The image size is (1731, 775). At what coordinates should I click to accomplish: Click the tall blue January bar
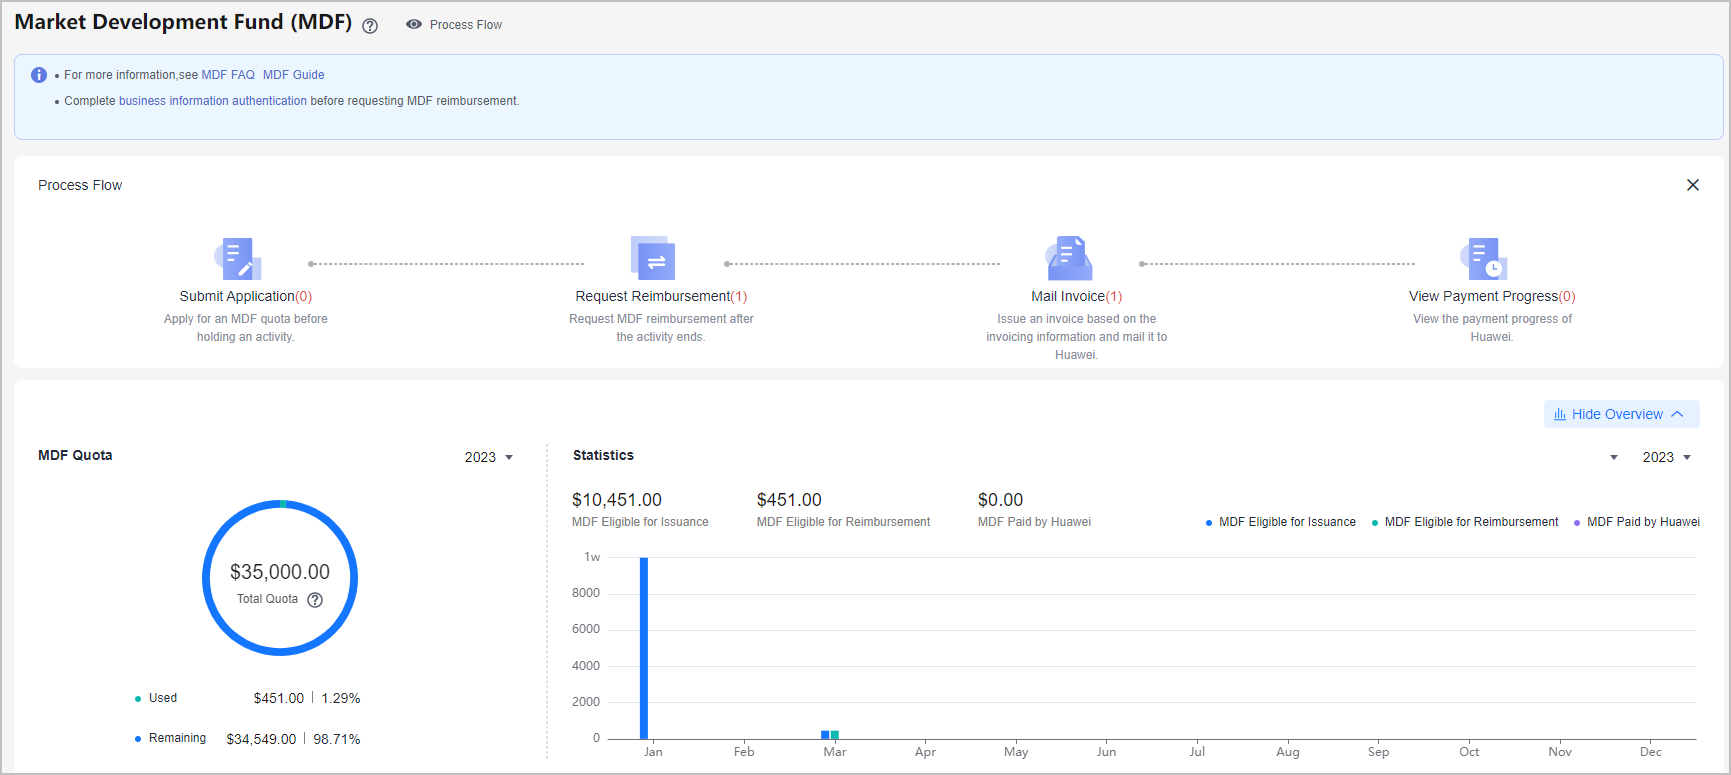644,648
